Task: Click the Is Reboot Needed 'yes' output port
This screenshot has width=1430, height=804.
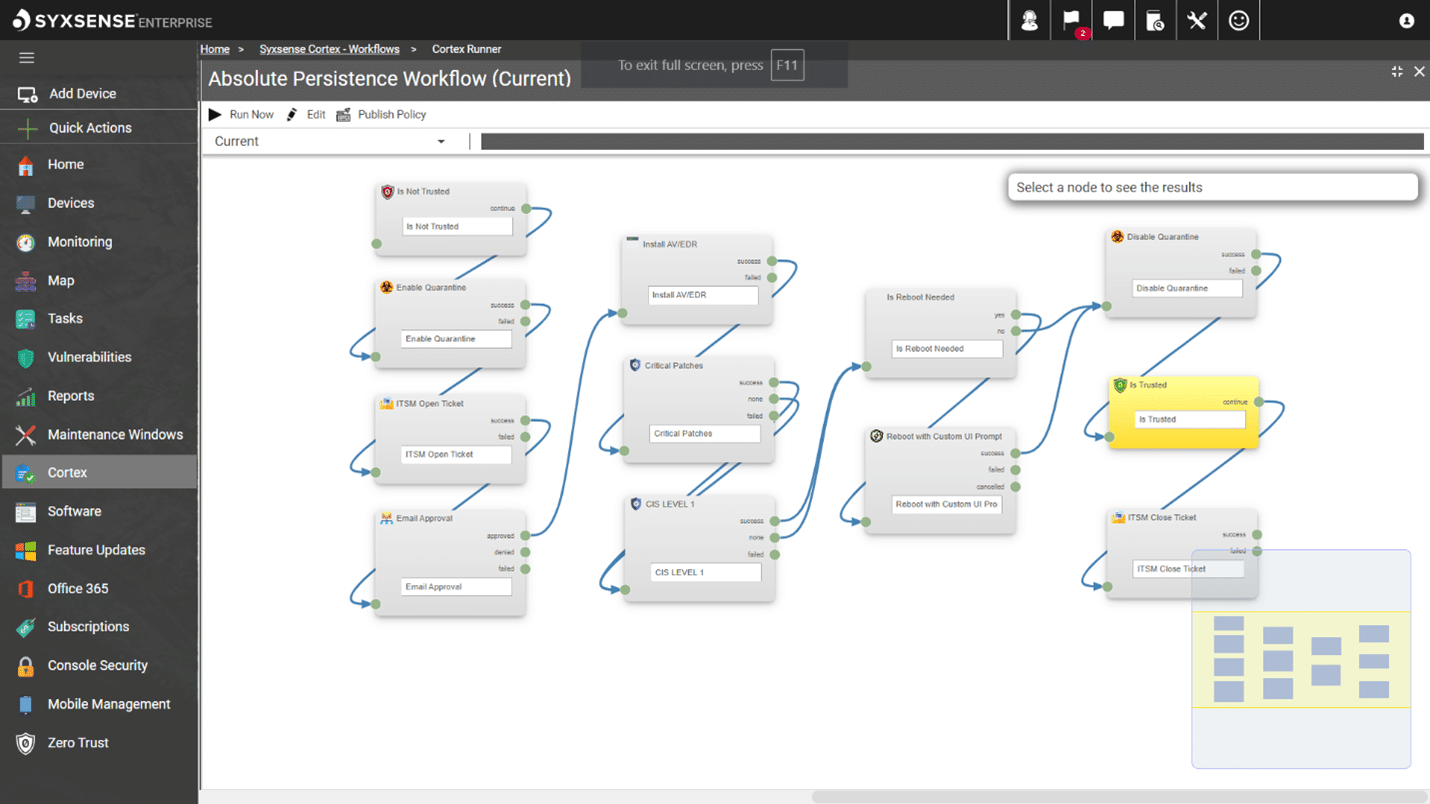Action: click(x=1016, y=315)
